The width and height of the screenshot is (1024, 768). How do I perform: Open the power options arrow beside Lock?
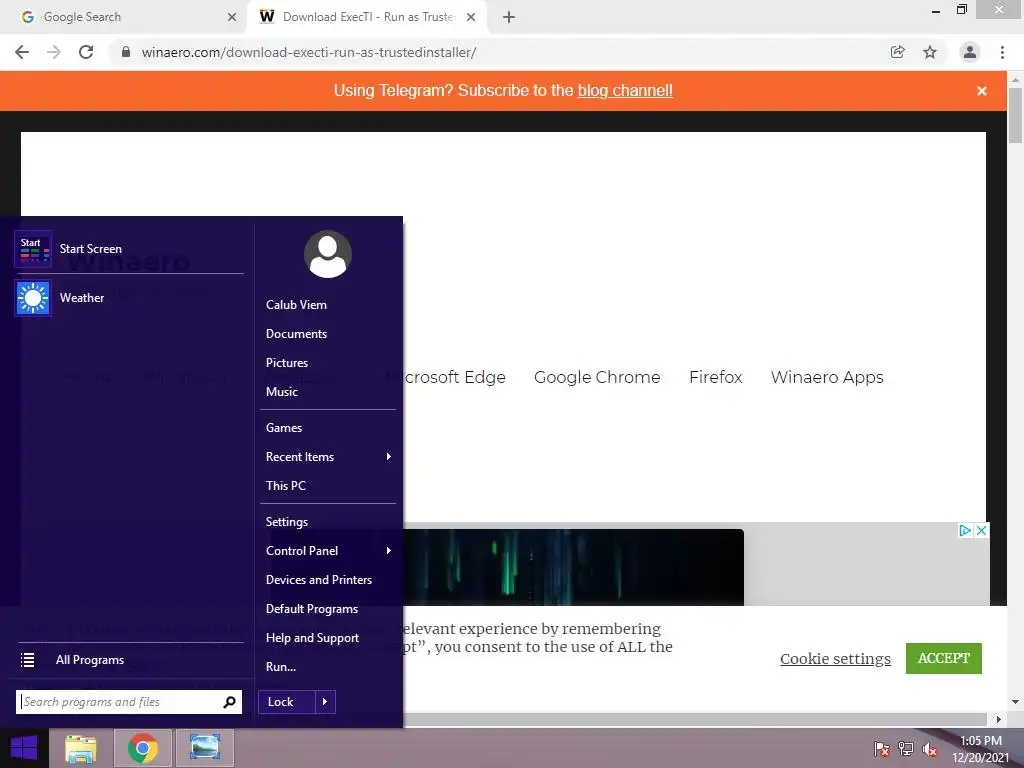[325, 702]
